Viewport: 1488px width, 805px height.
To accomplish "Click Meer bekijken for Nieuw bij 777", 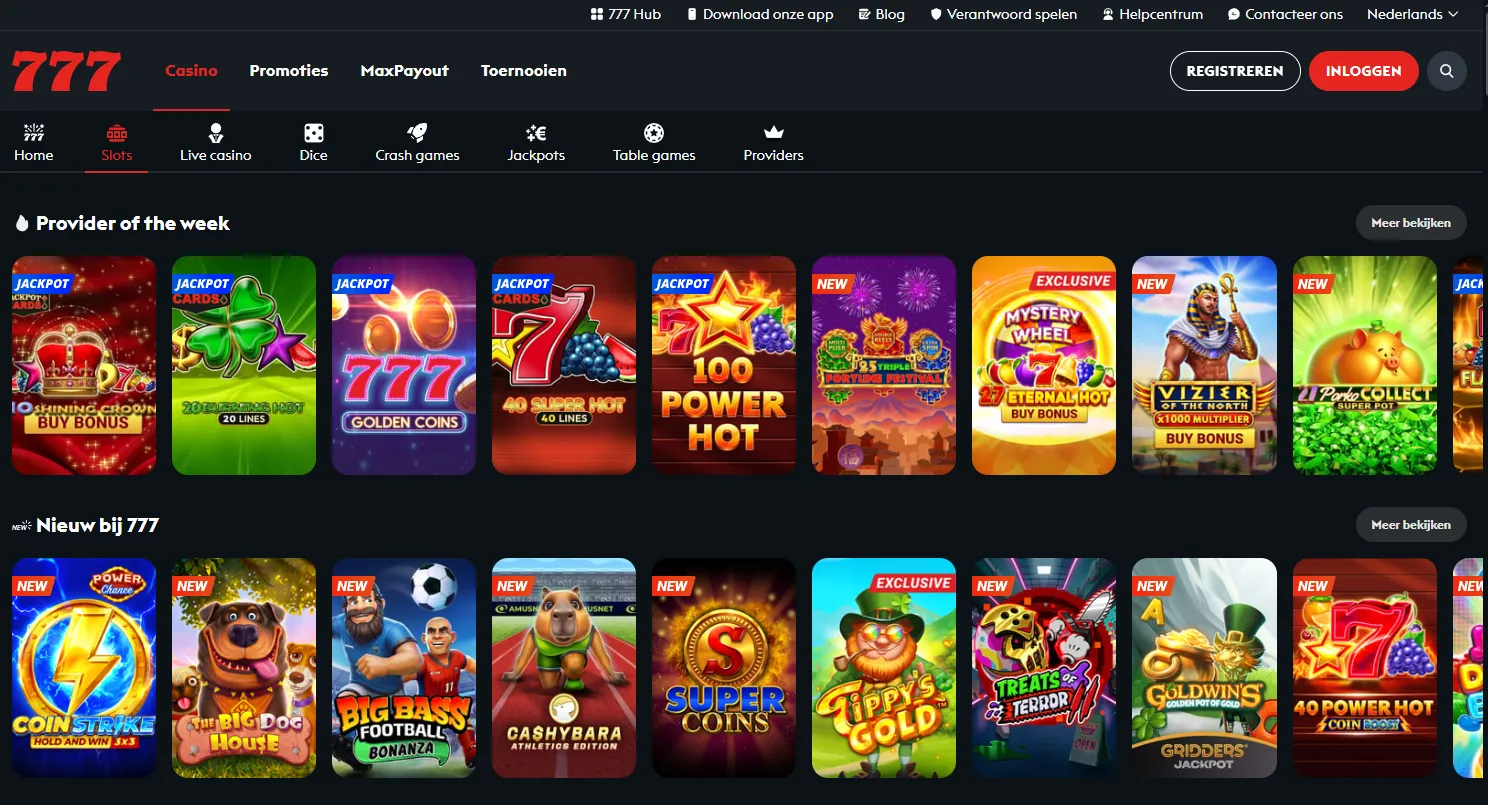I will click(x=1411, y=525).
